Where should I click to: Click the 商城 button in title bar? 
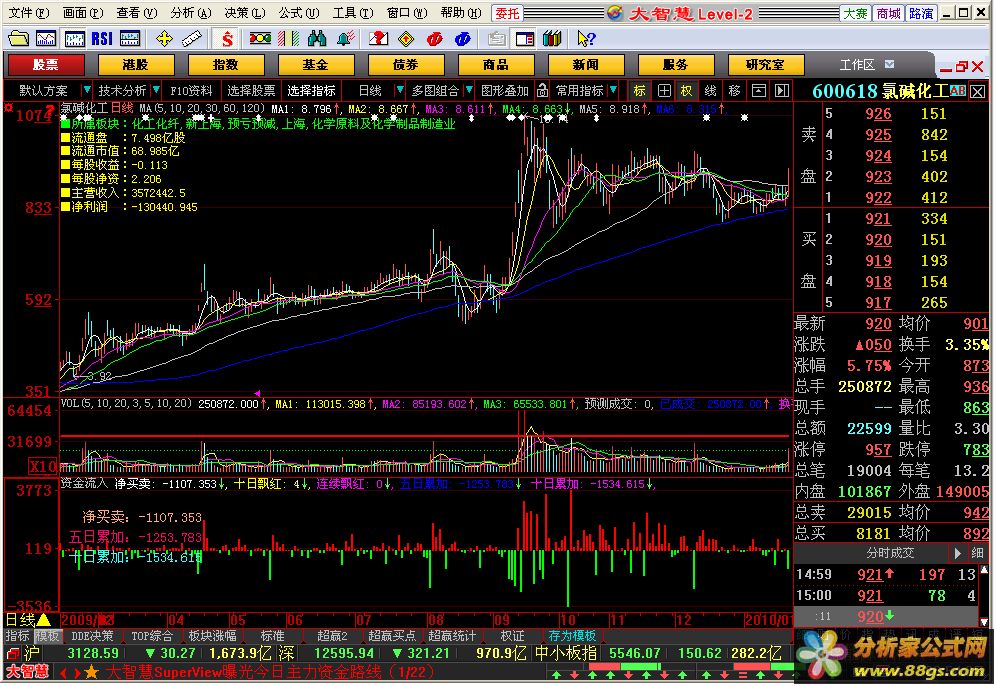pyautogui.click(x=888, y=13)
